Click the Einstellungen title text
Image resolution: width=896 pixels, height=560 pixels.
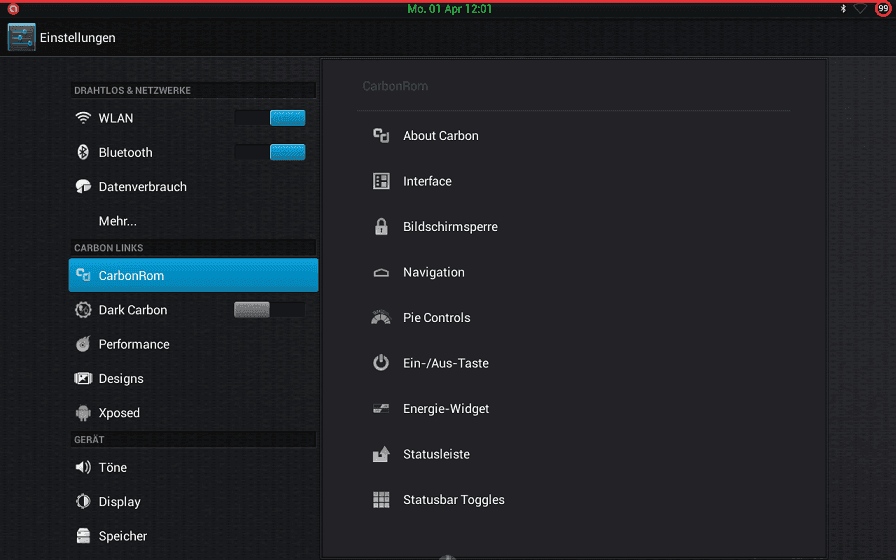tap(78, 38)
